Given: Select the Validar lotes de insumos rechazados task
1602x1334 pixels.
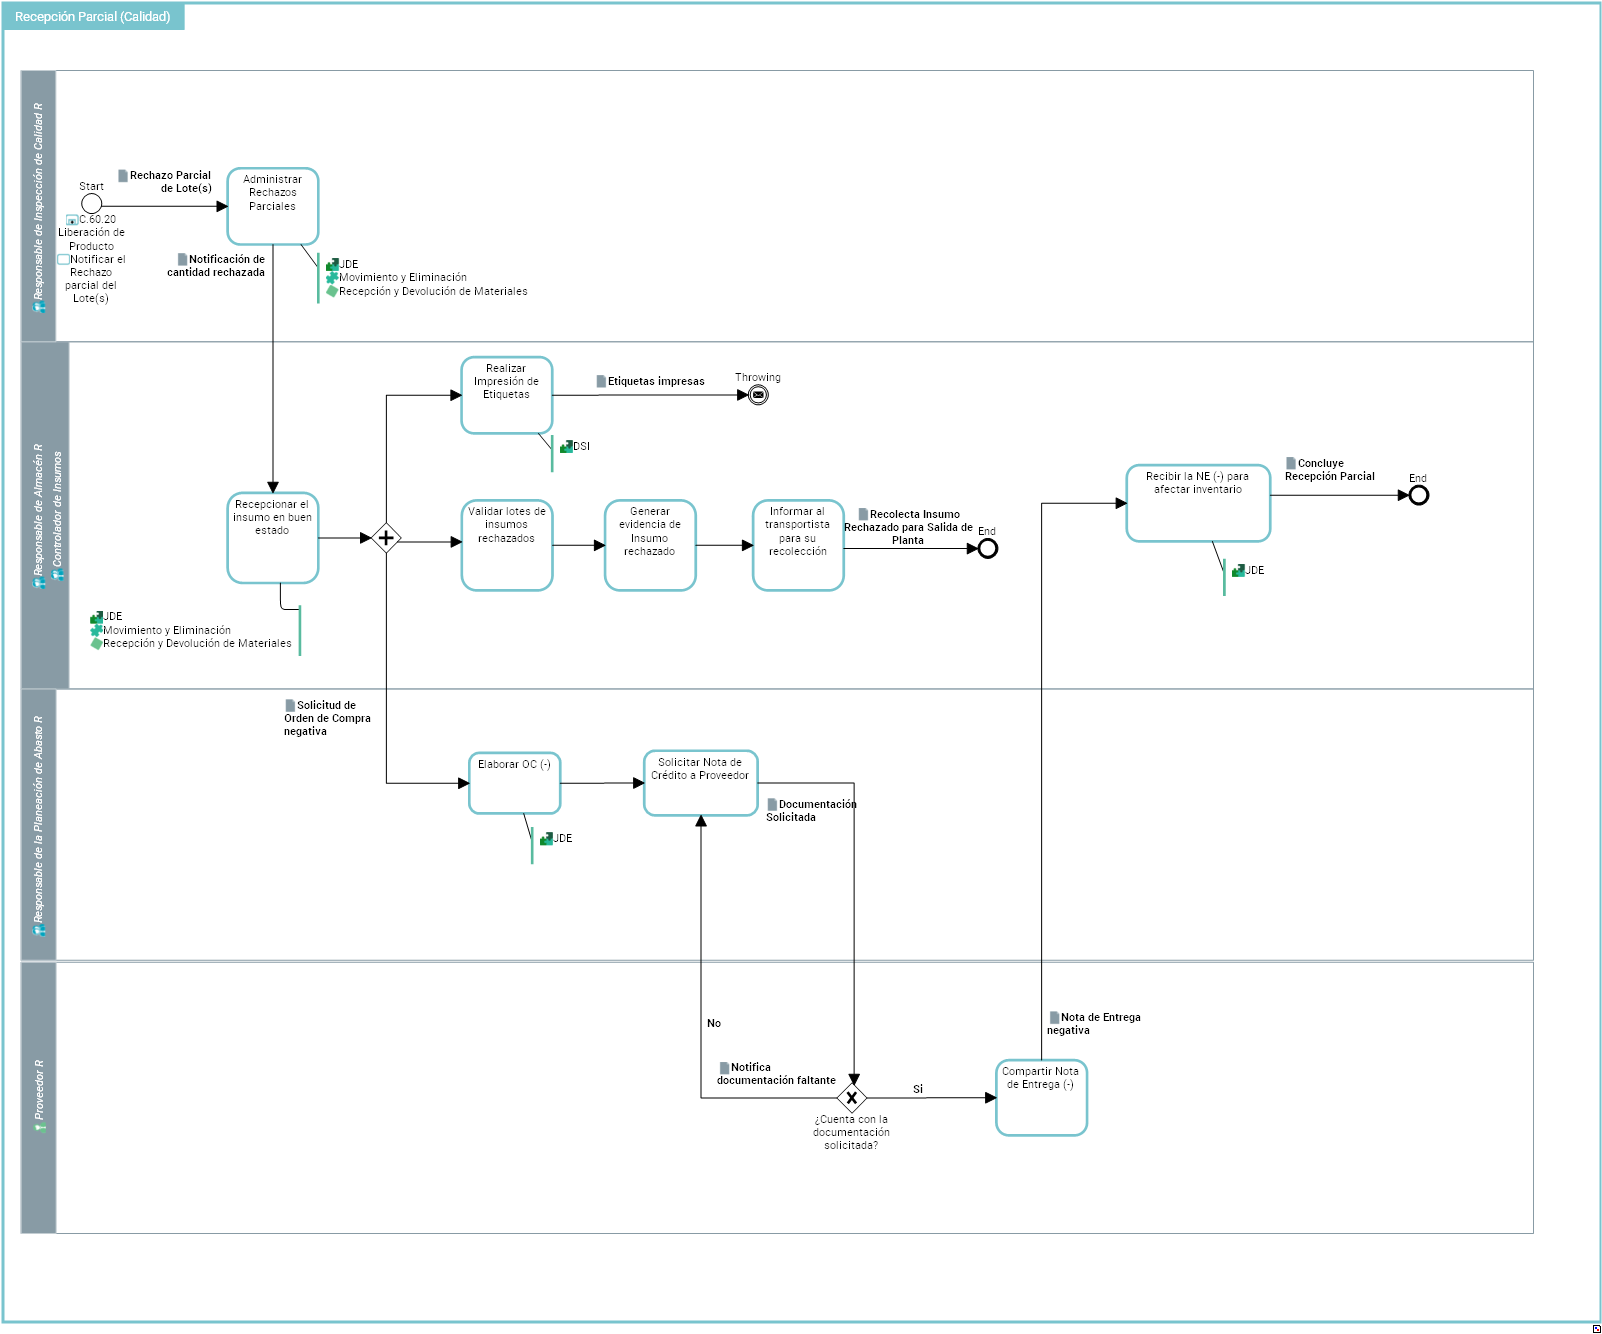Looking at the screenshot, I should coord(507,545).
